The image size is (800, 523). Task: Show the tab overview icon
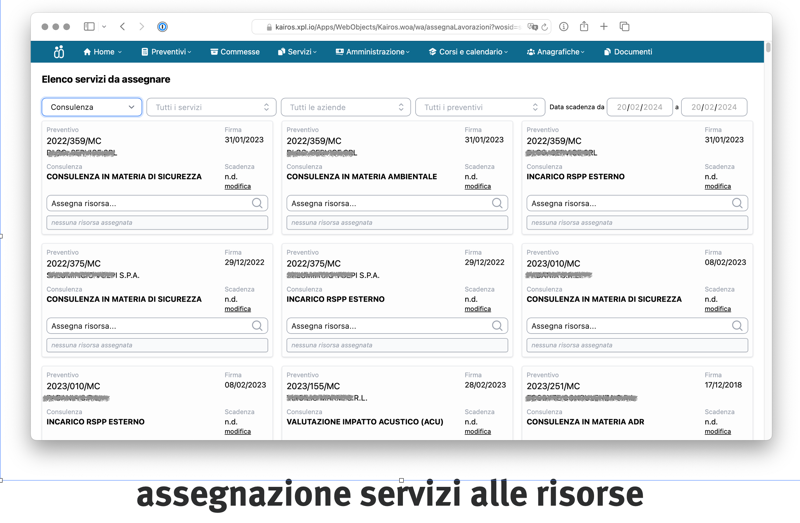(x=624, y=27)
